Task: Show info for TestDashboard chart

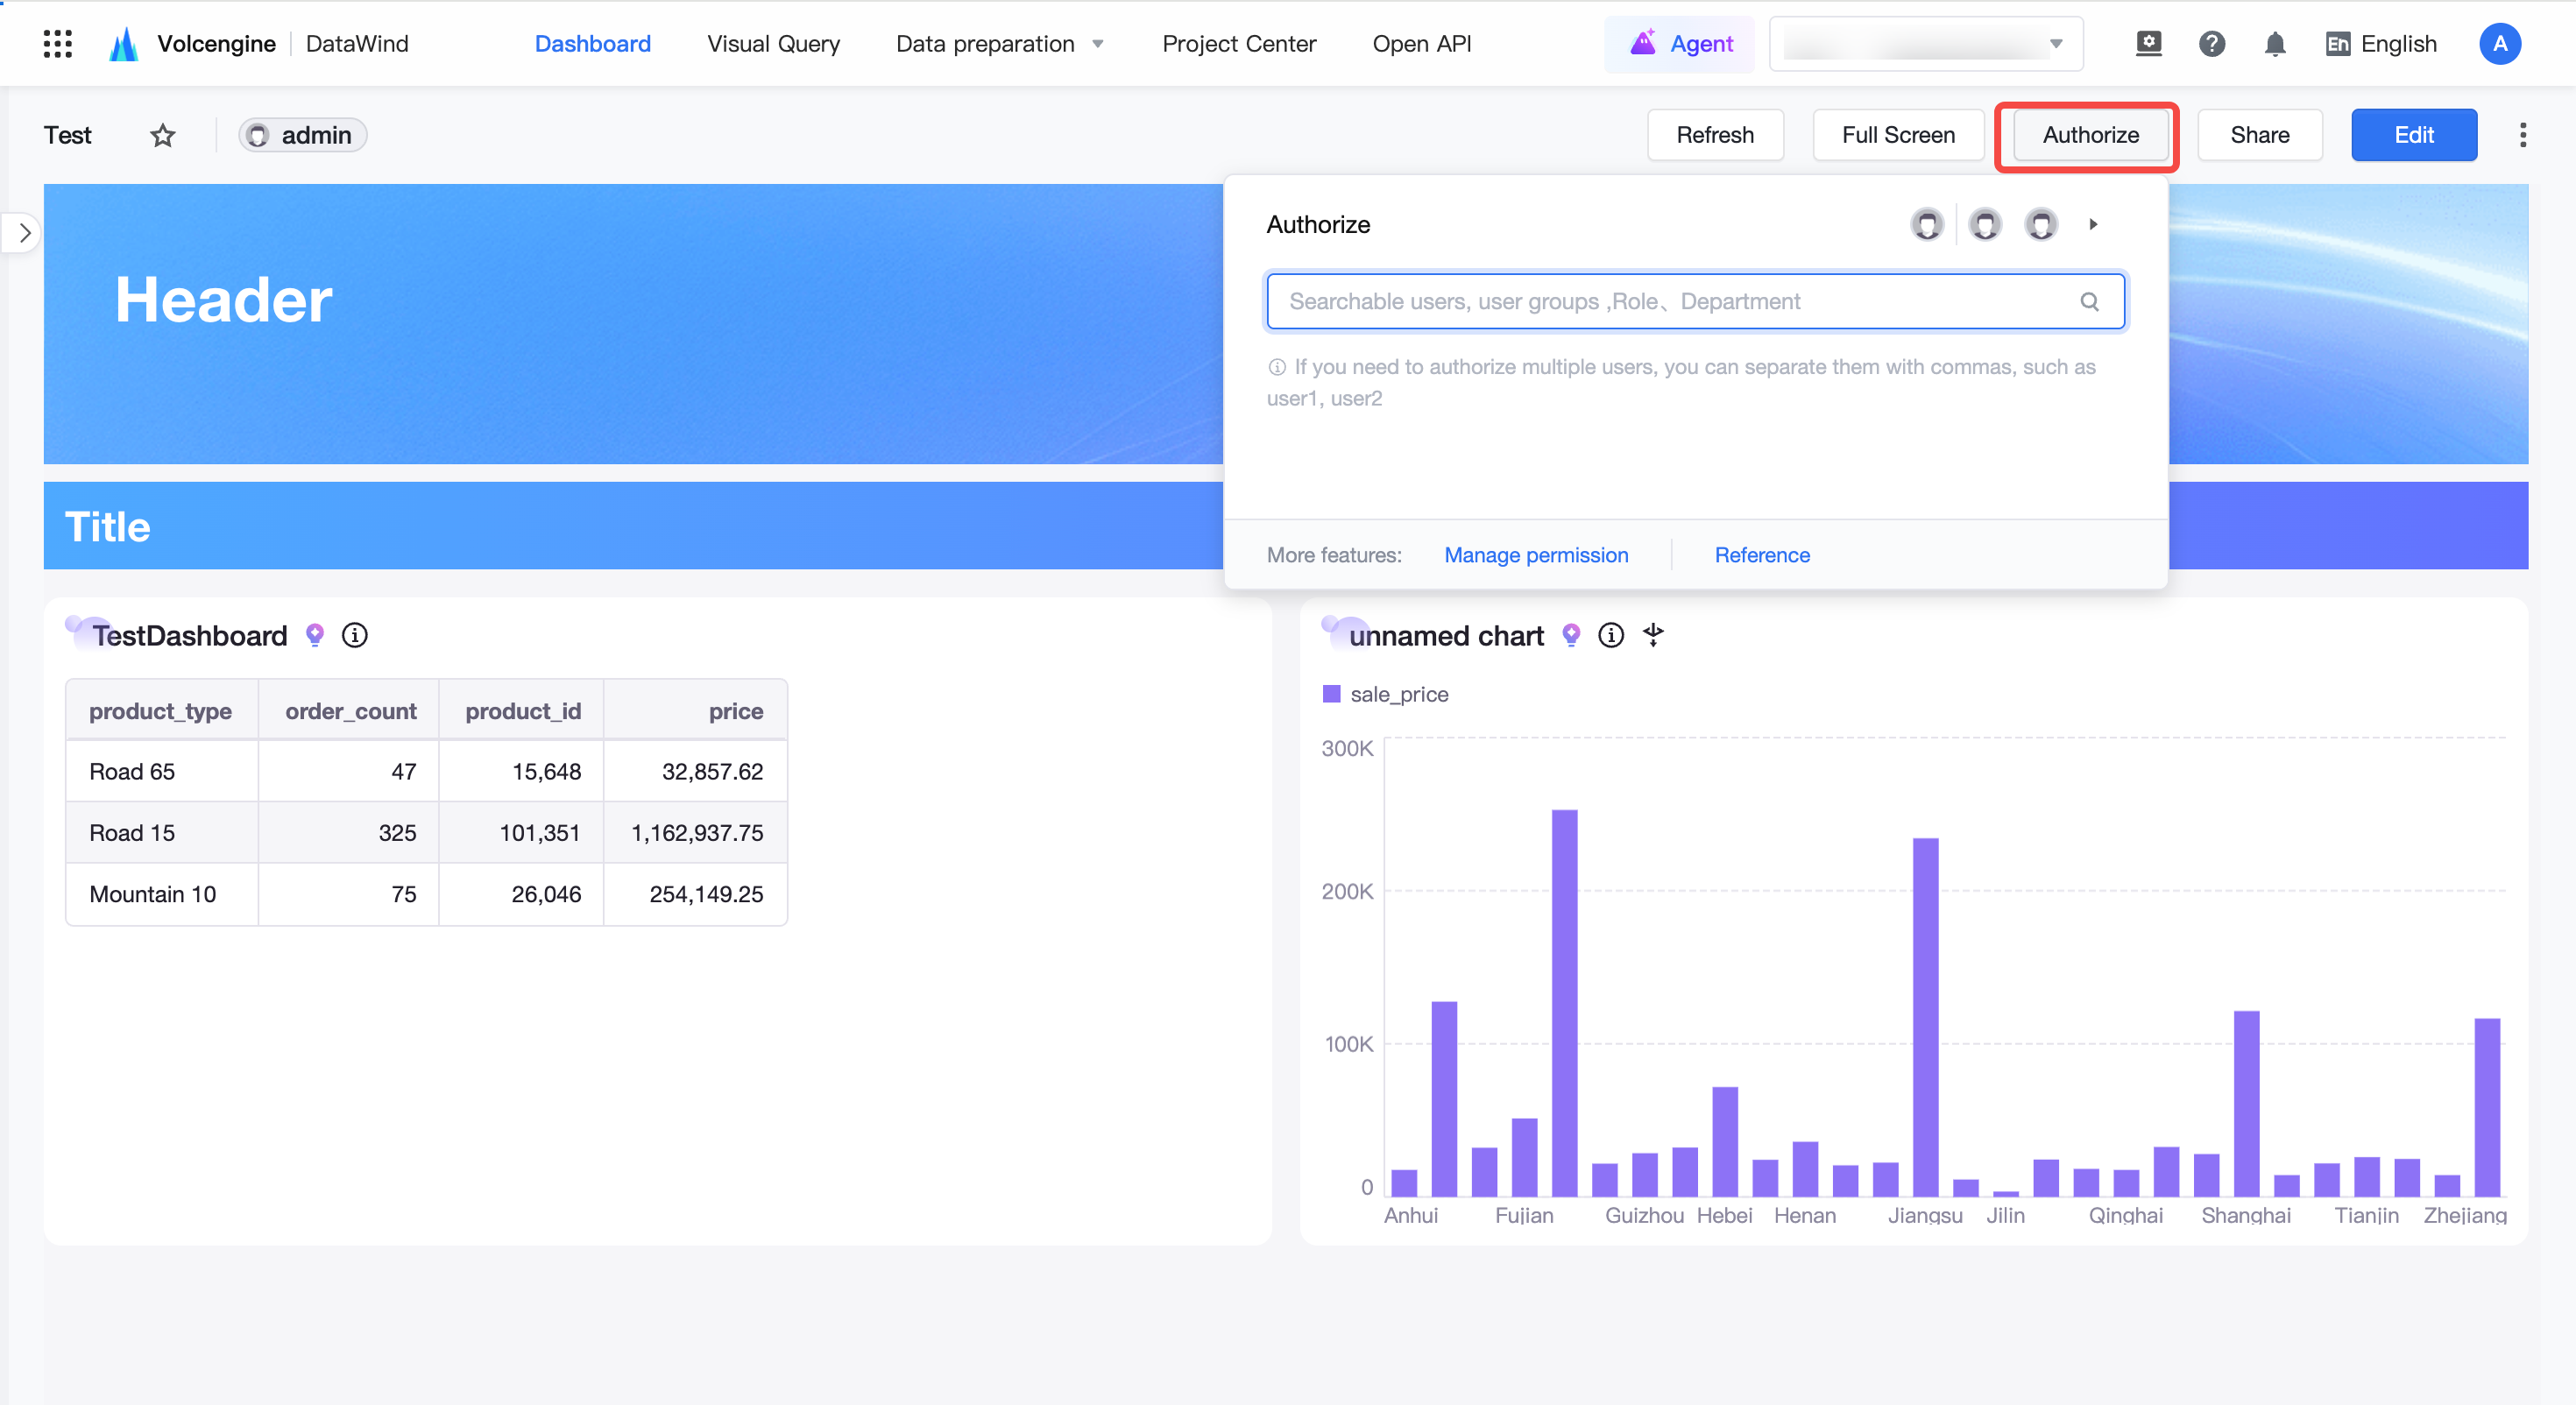Action: (355, 635)
